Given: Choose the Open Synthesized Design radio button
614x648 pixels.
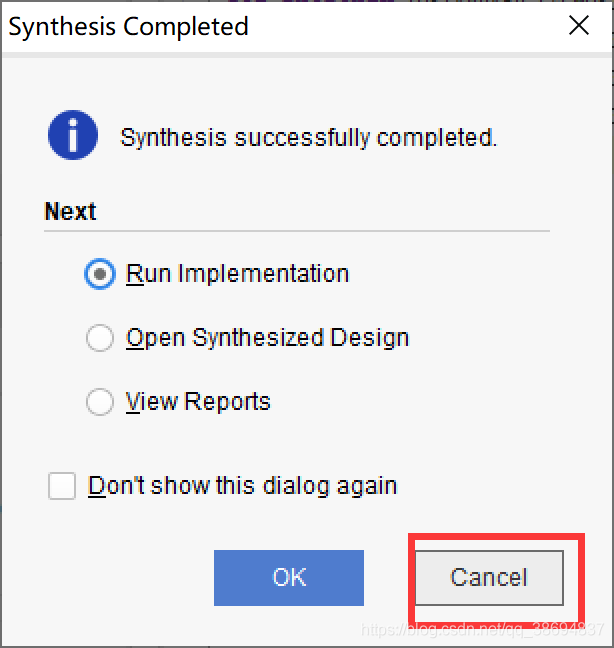Looking at the screenshot, I should [100, 338].
